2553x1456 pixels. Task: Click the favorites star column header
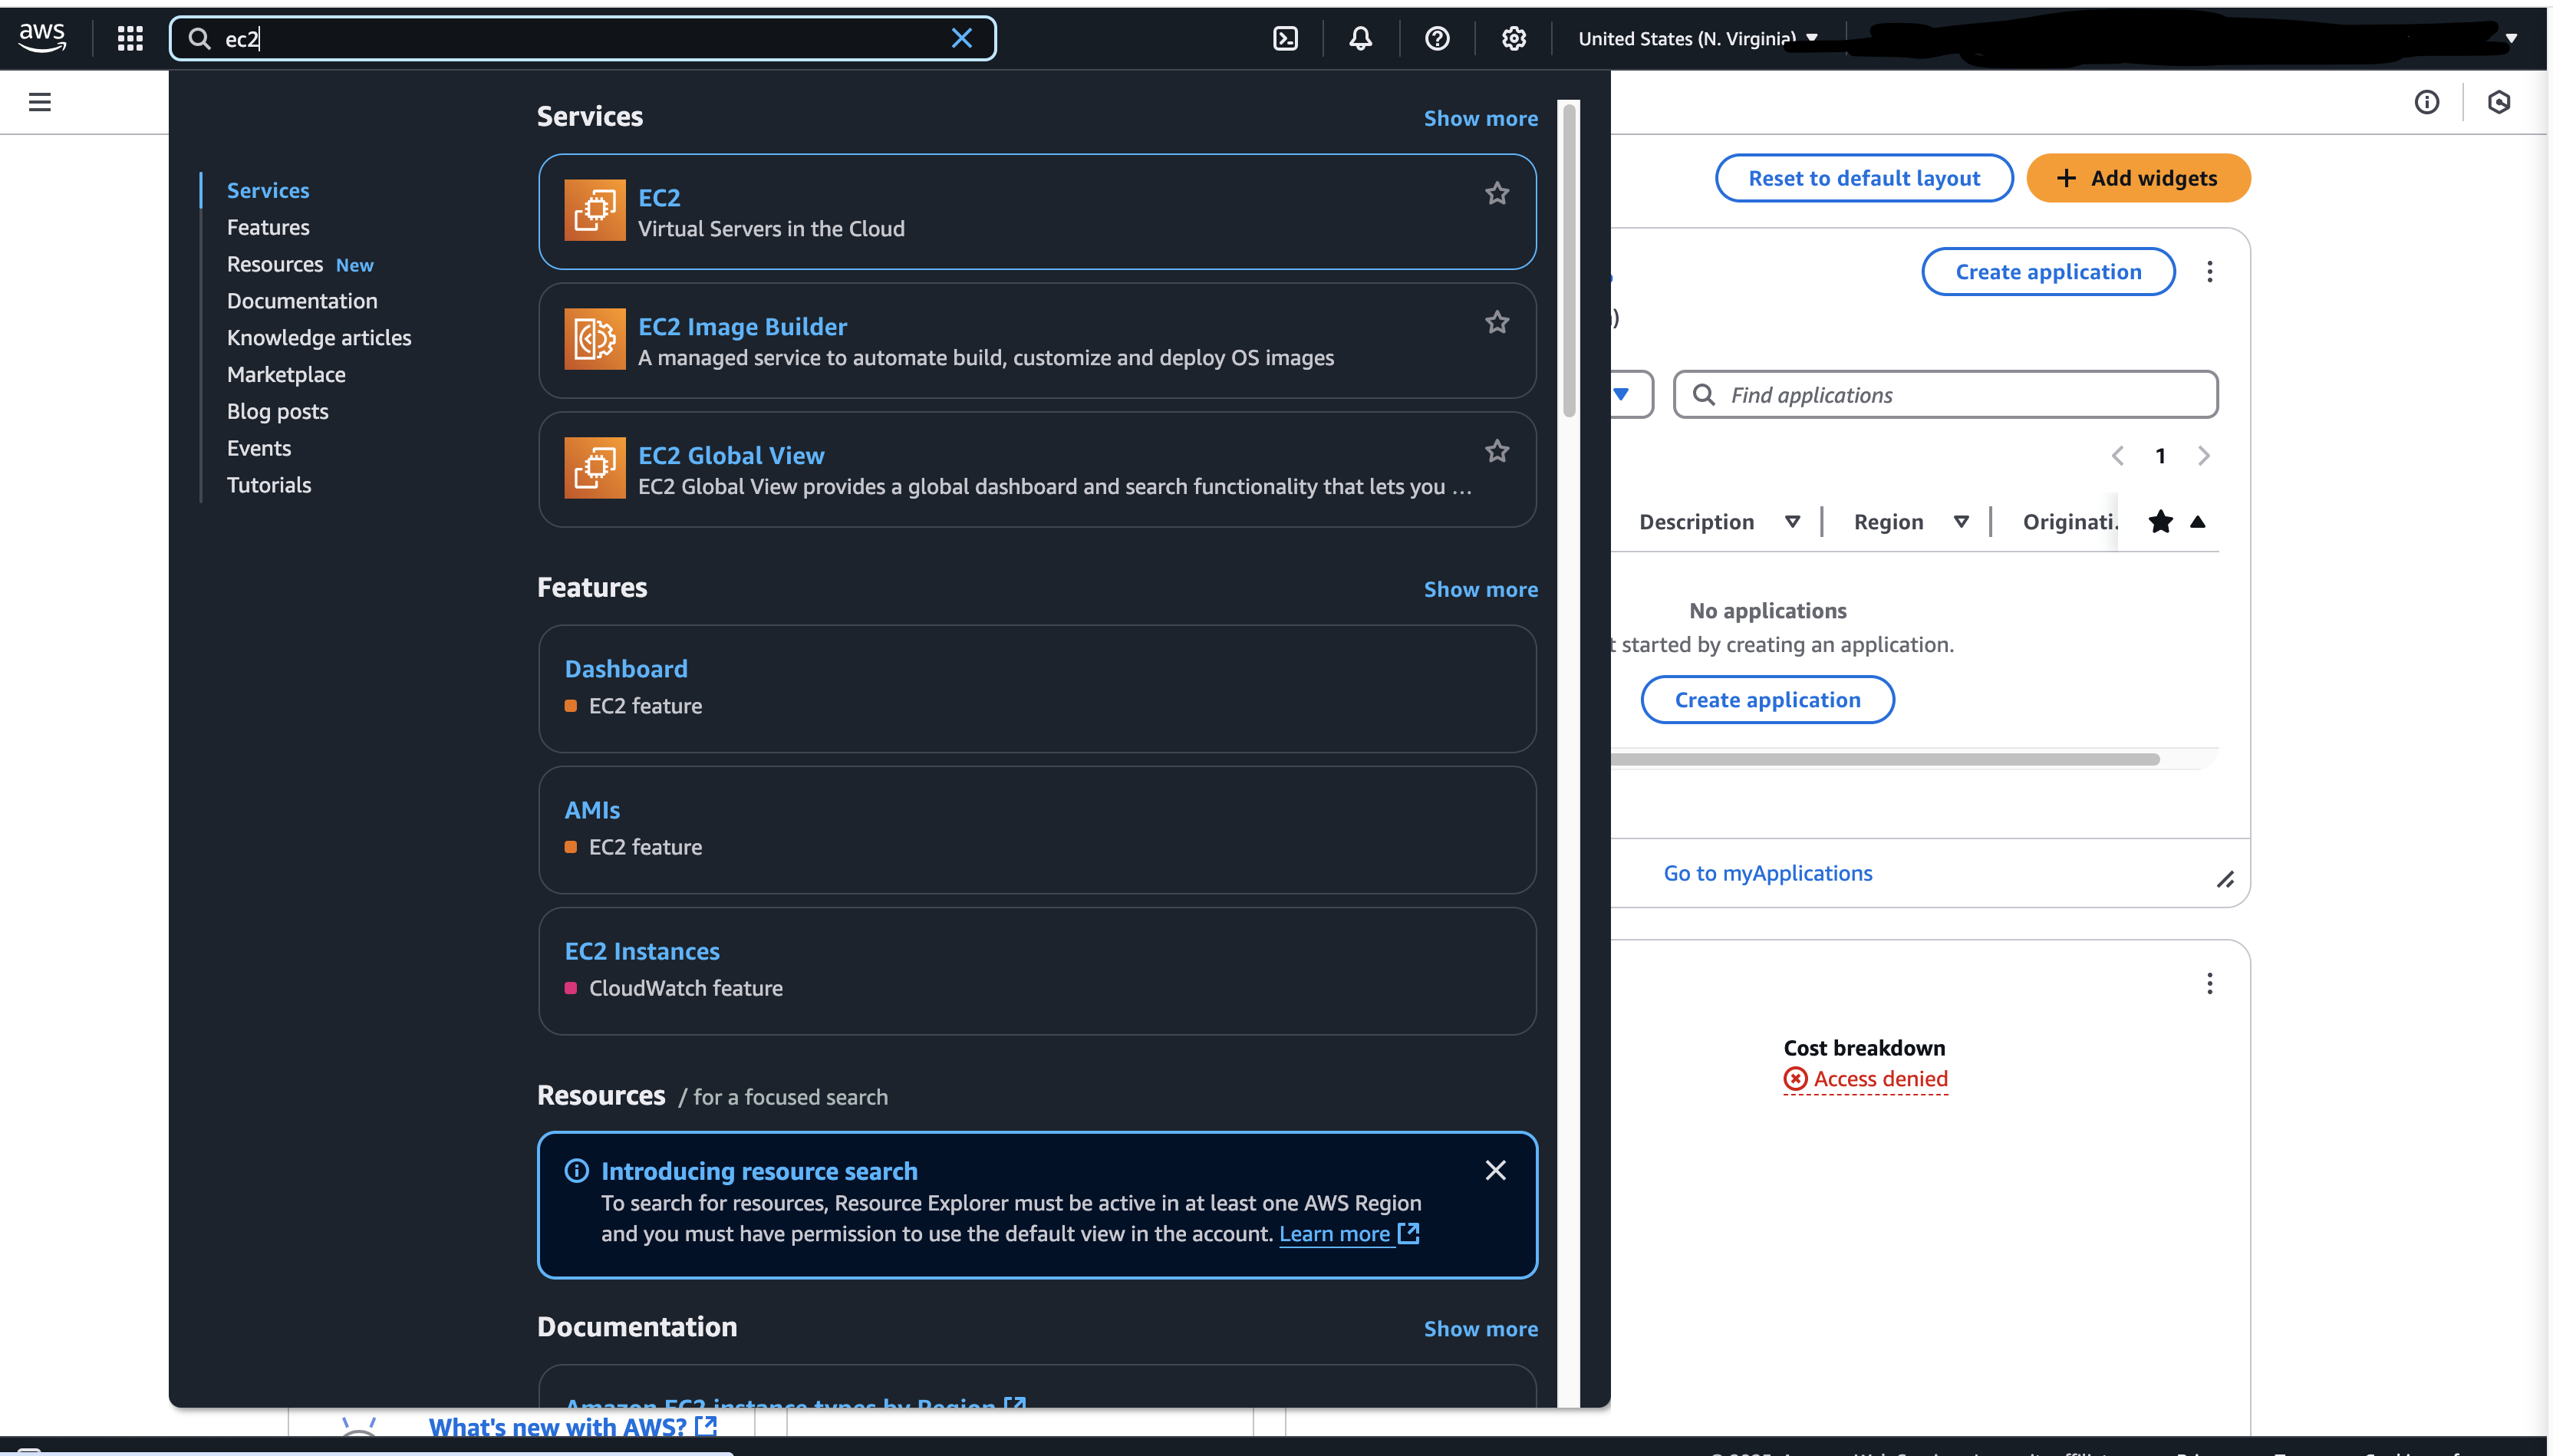click(2160, 521)
